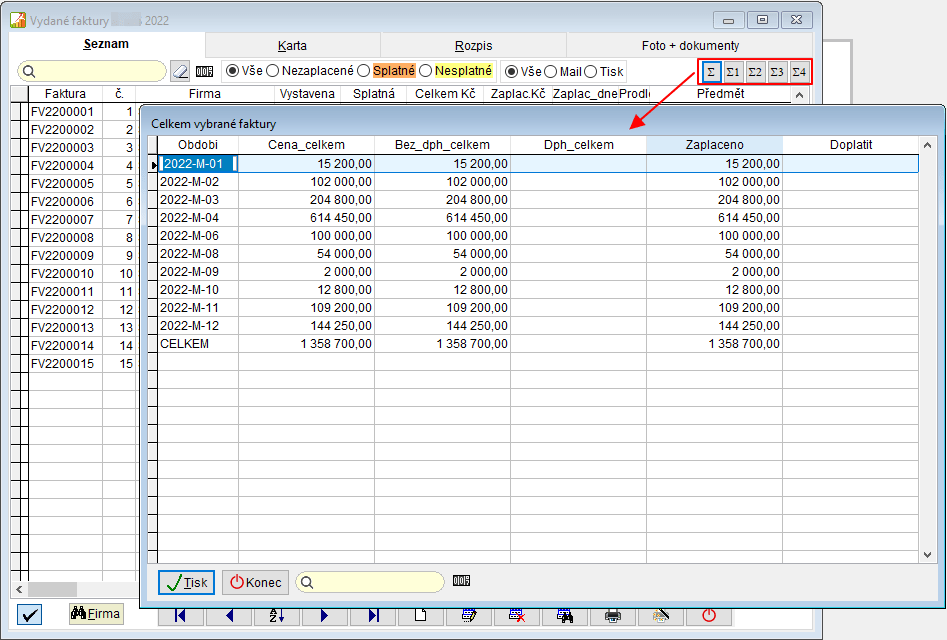Select the Nezaplacené radio button
Image resolution: width=947 pixels, height=640 pixels.
click(272, 71)
